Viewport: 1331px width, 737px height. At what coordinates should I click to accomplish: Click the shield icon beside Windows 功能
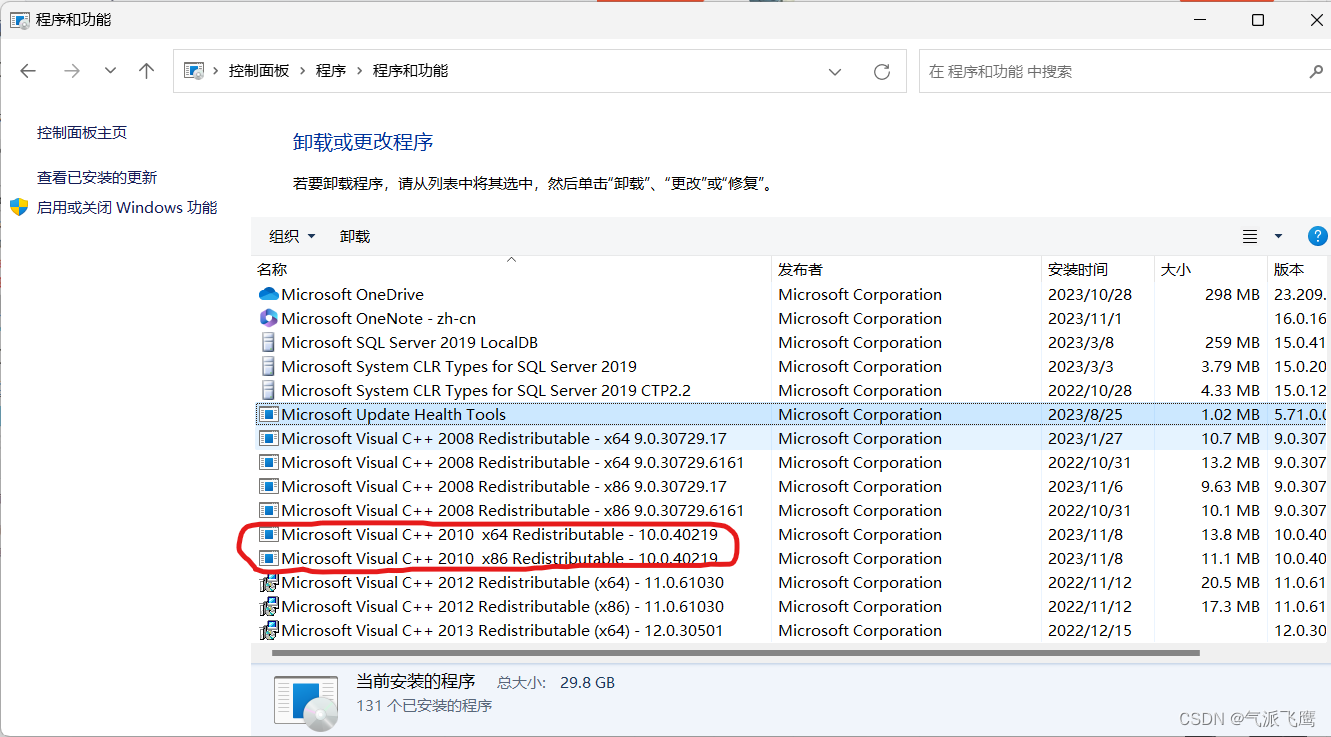coord(19,207)
